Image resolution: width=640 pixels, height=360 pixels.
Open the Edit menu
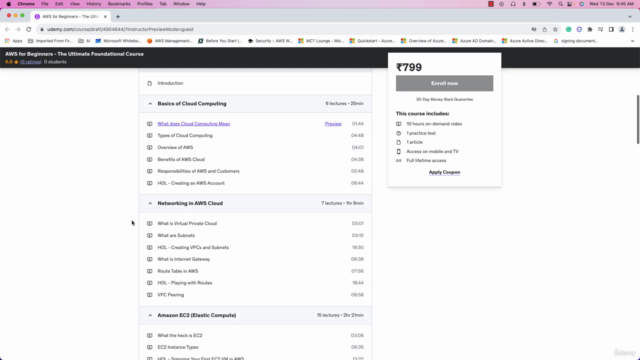pyautogui.click(x=59, y=4)
